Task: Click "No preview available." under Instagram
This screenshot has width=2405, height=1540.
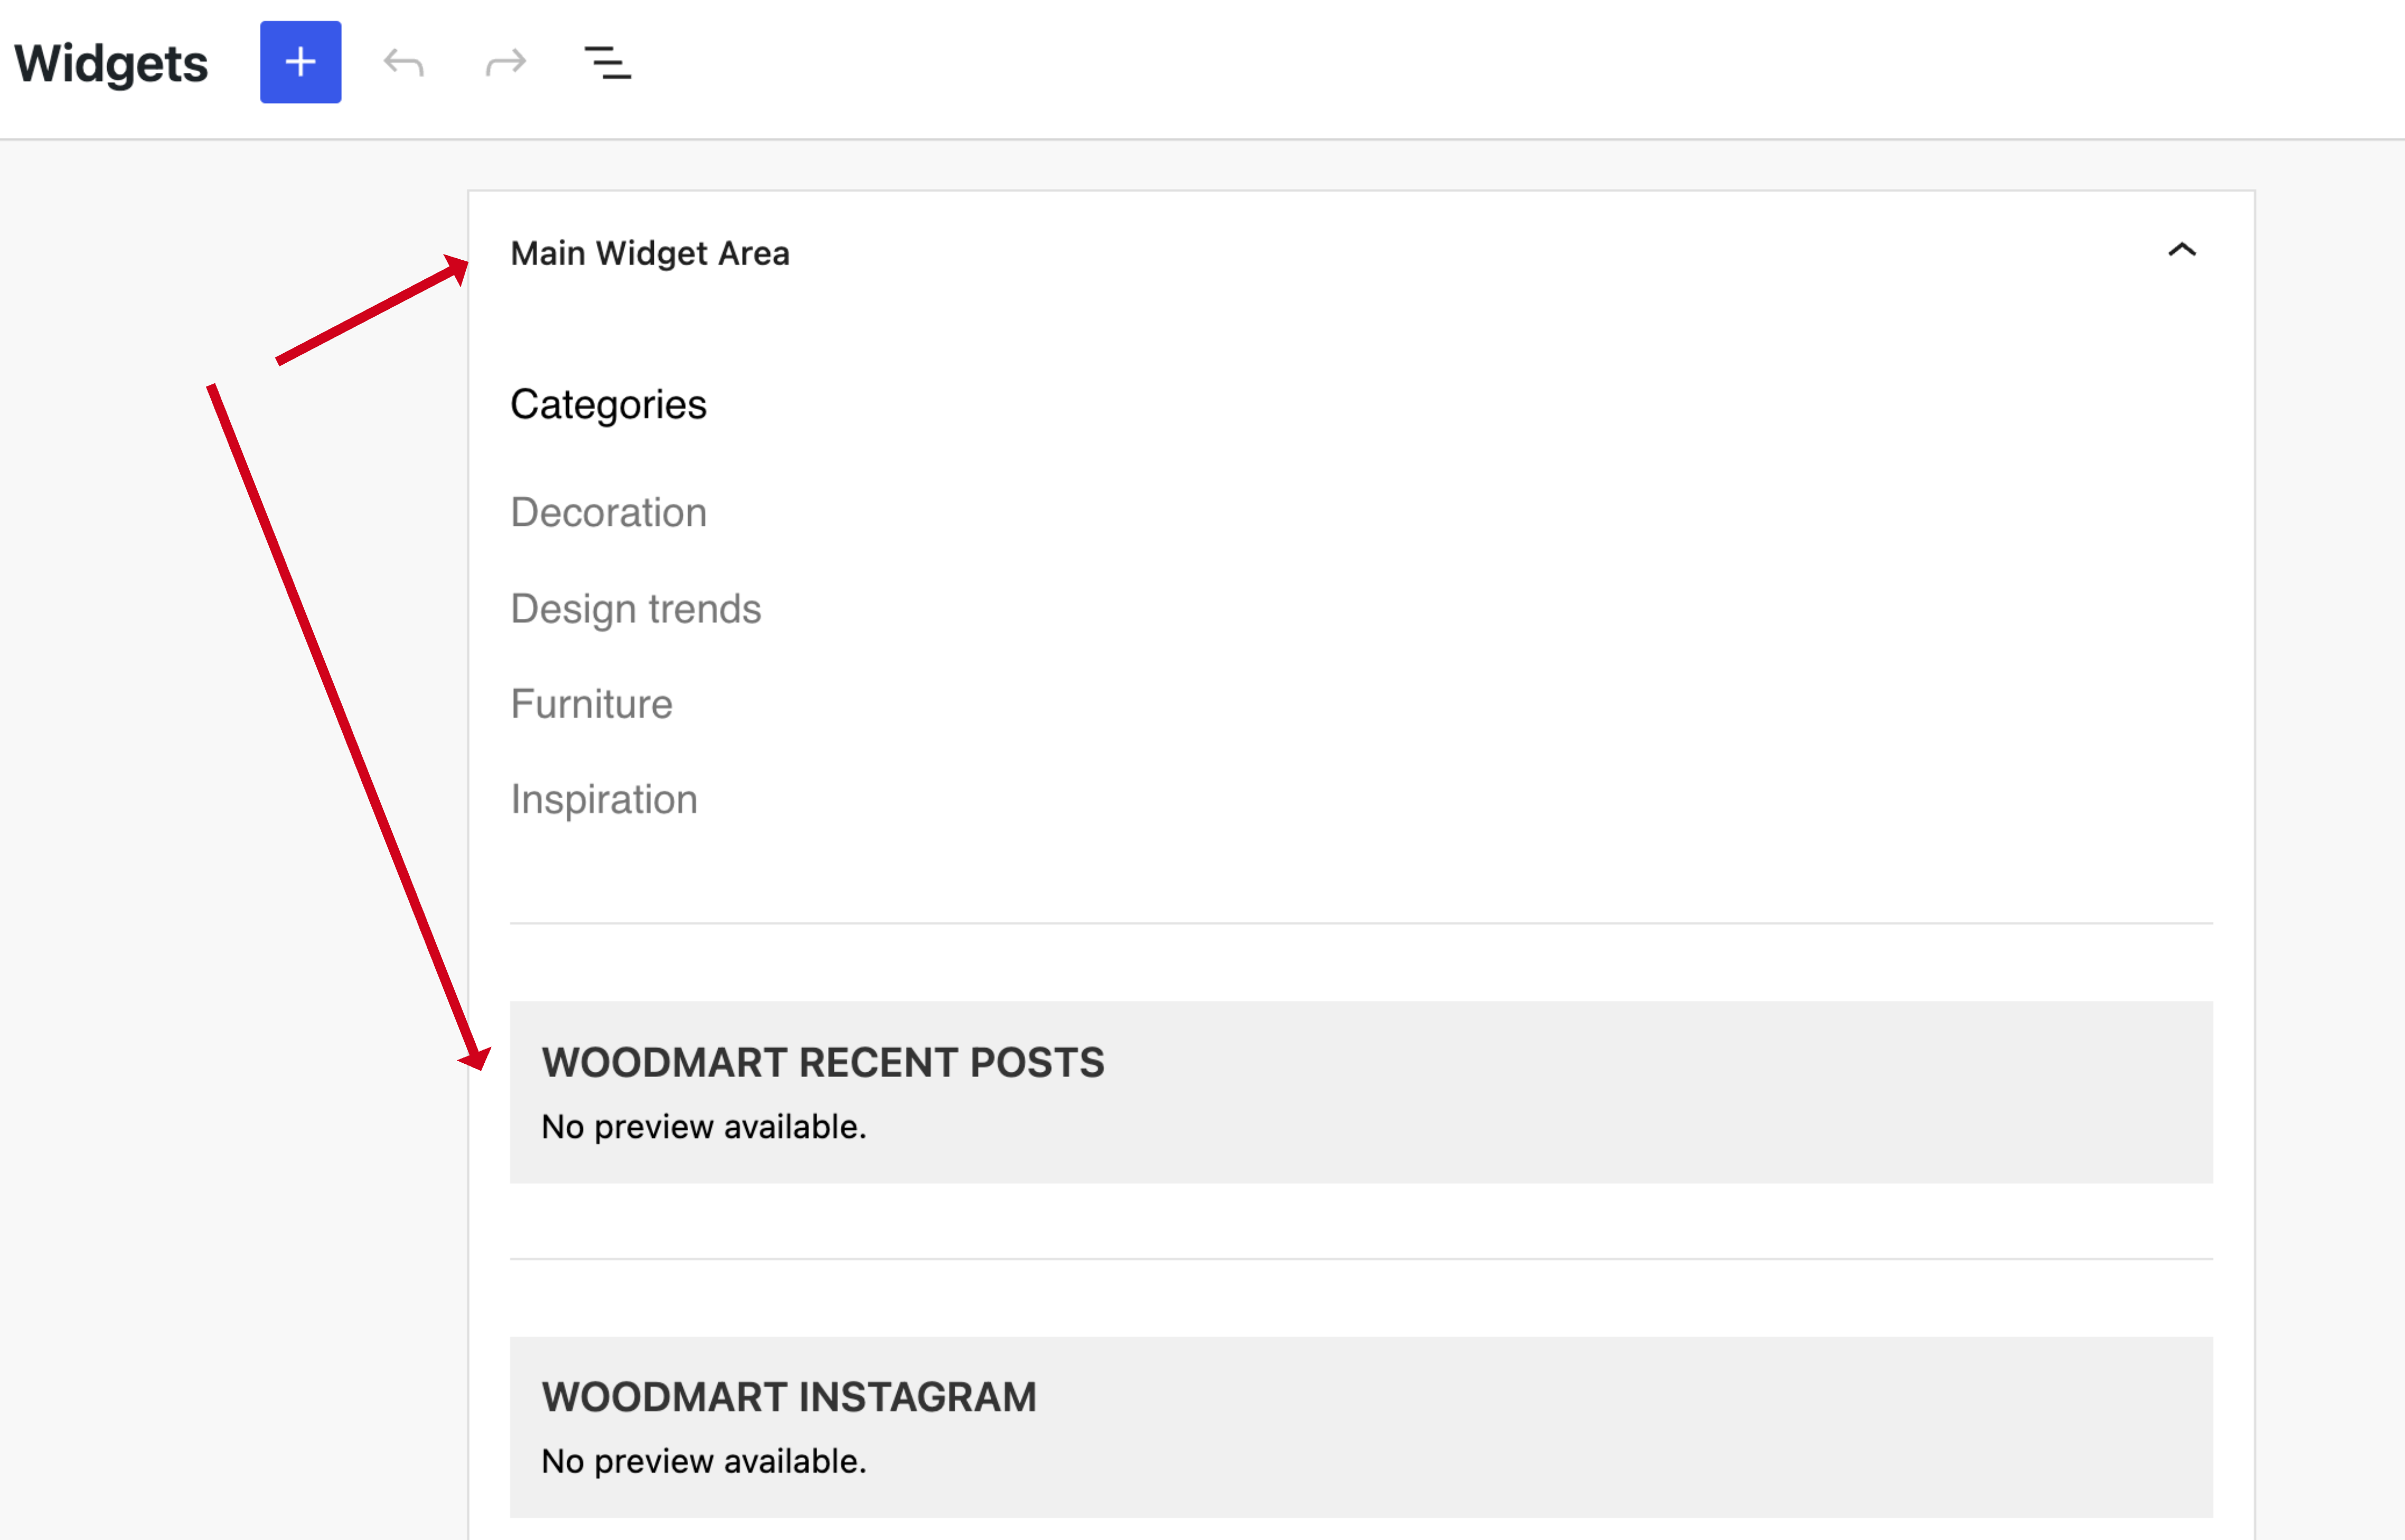Action: point(704,1462)
